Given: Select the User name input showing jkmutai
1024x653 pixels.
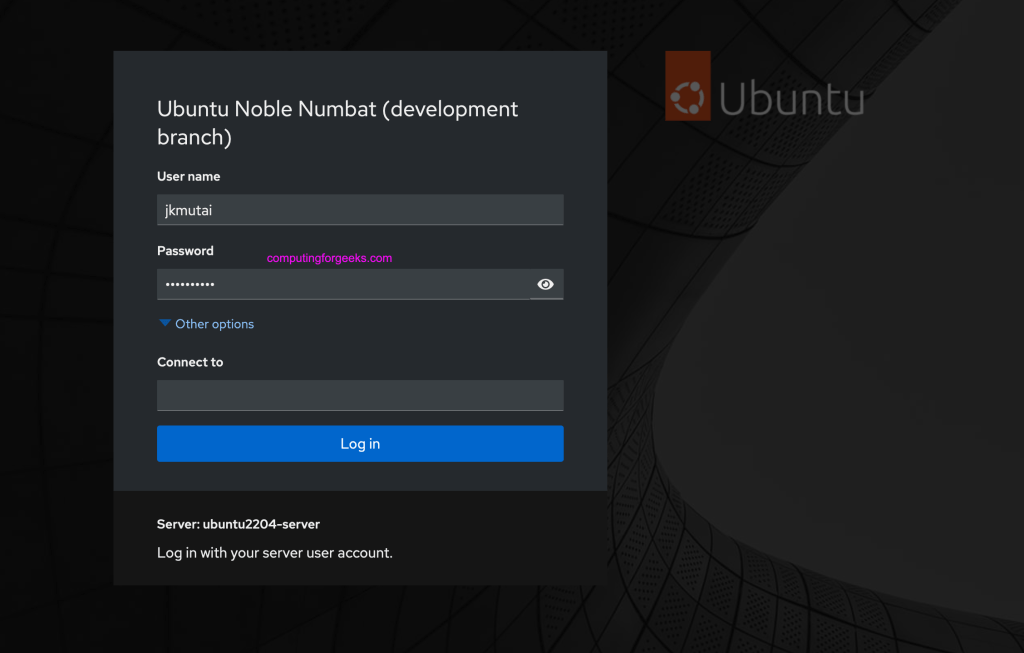Looking at the screenshot, I should (360, 210).
